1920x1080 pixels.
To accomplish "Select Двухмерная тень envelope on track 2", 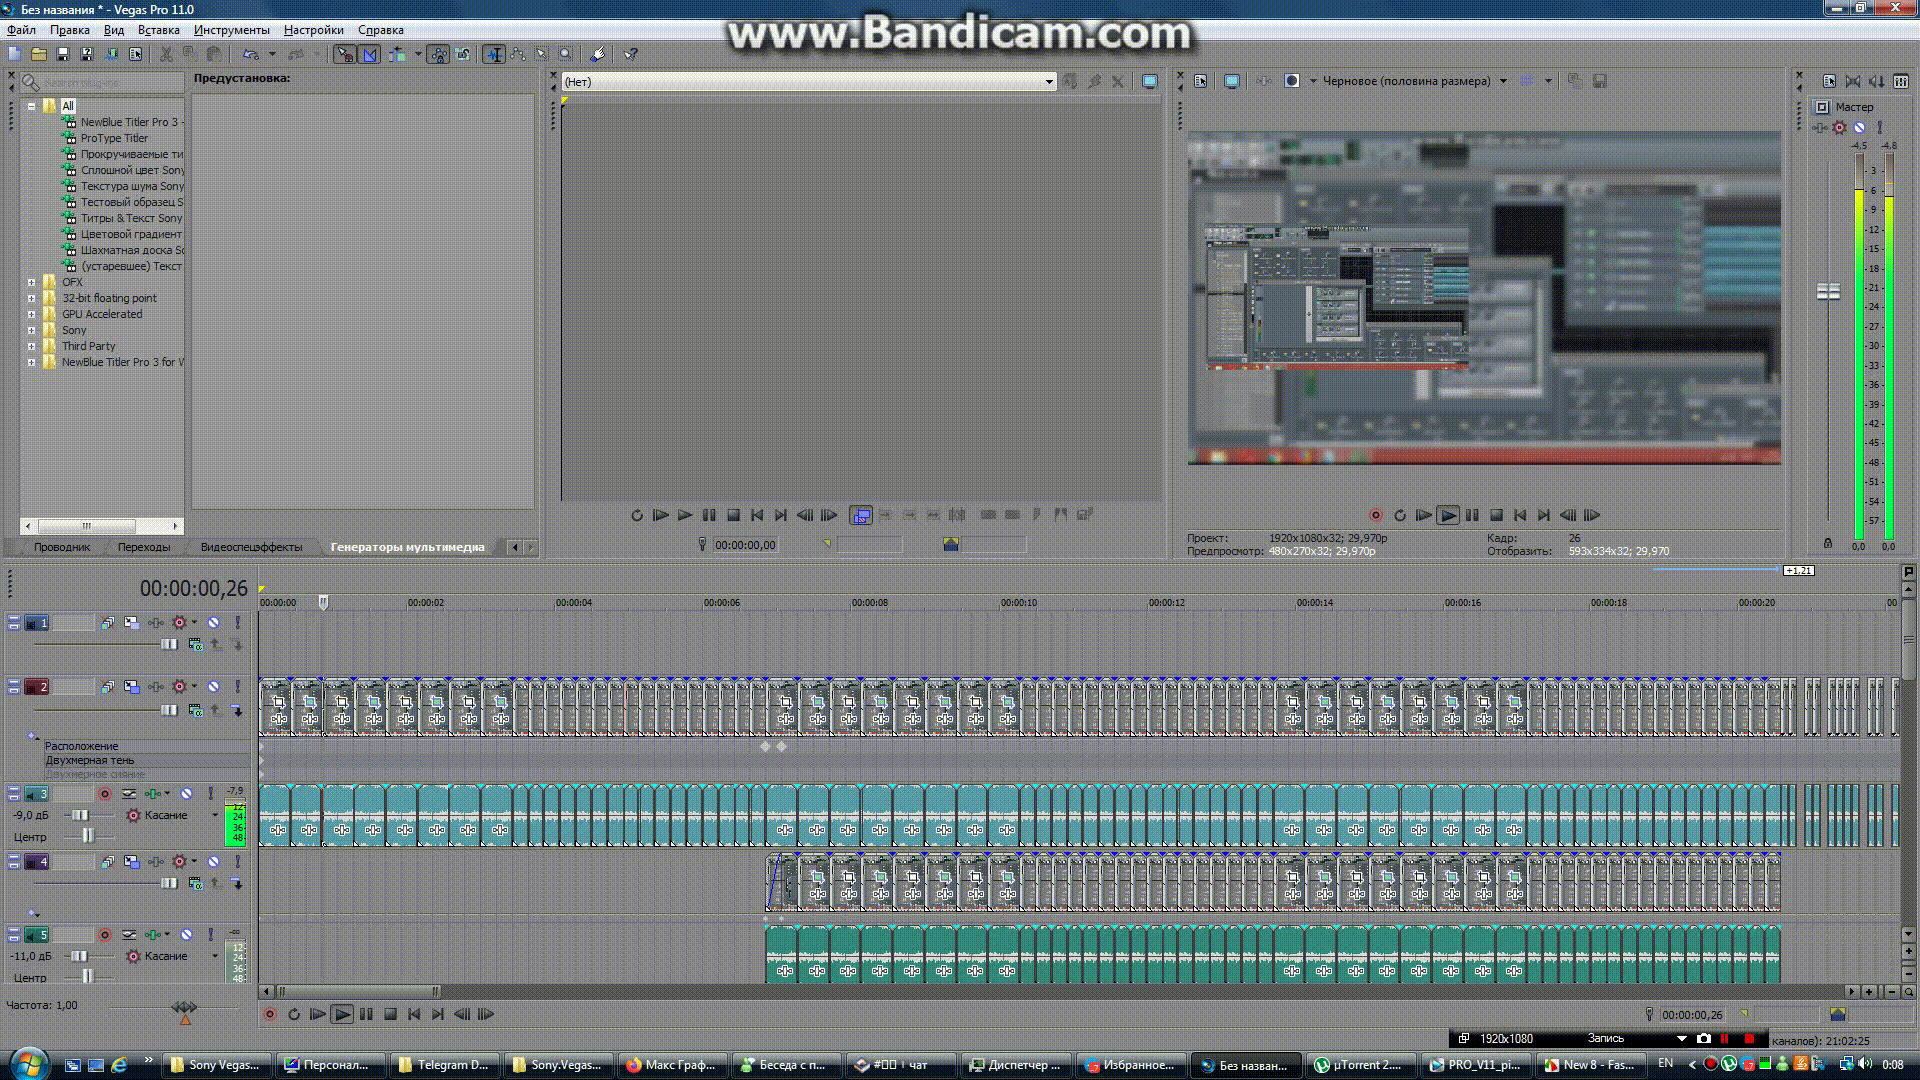I will coord(90,760).
